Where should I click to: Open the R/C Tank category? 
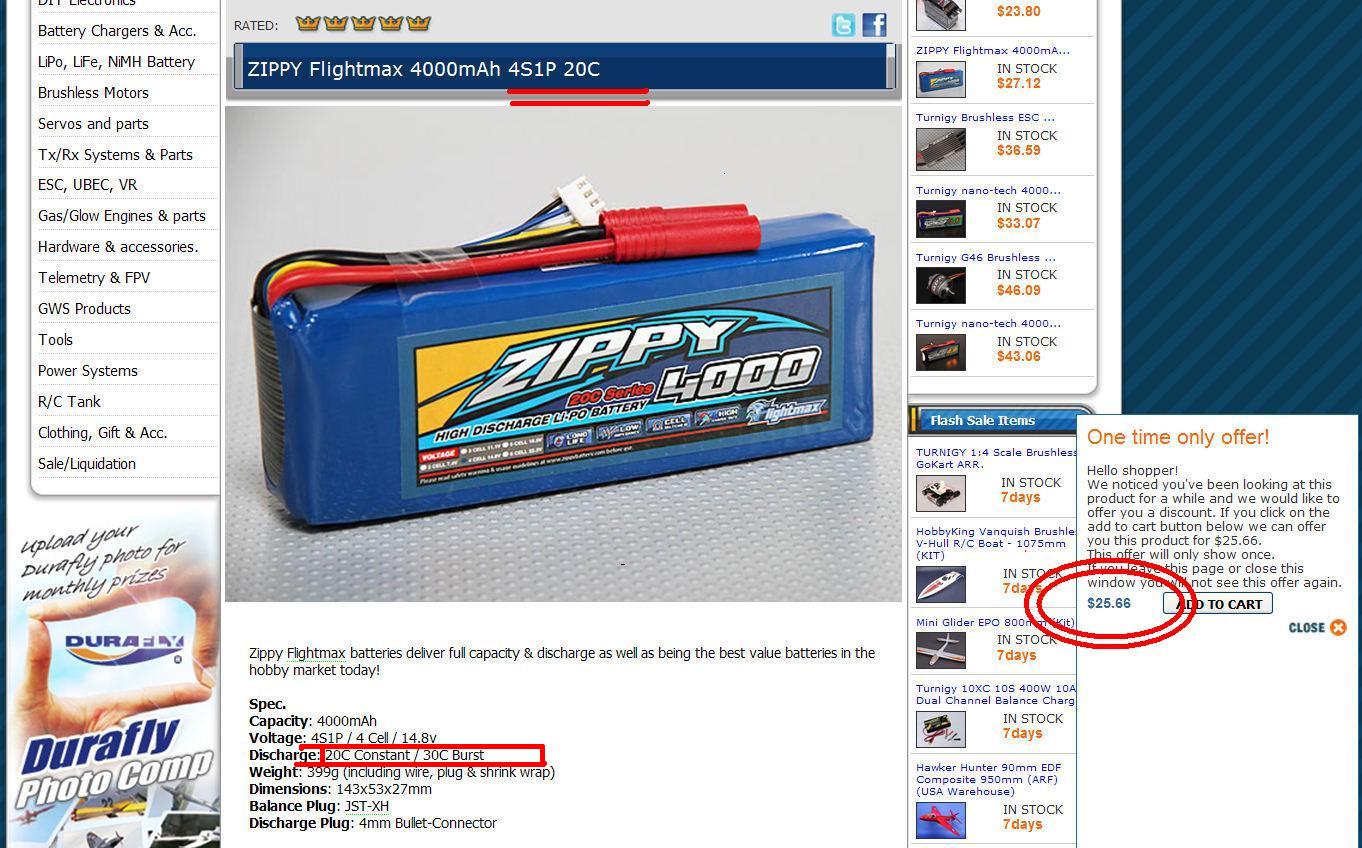[x=69, y=402]
